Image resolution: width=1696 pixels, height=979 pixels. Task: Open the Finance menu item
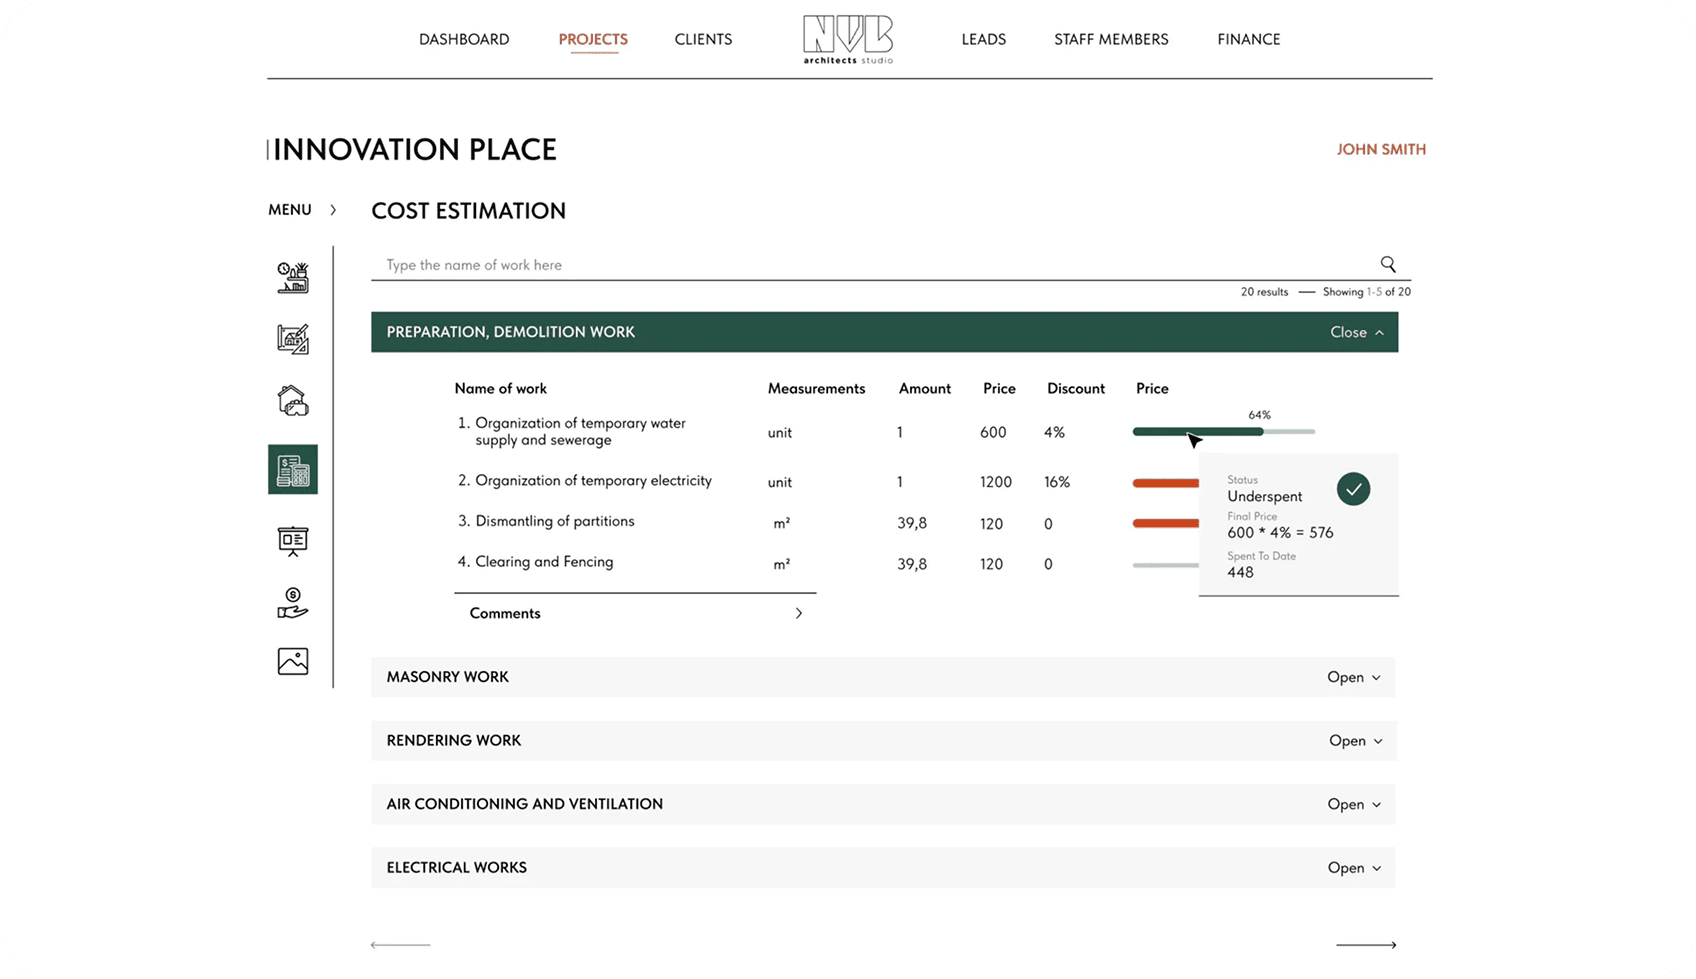[1248, 39]
